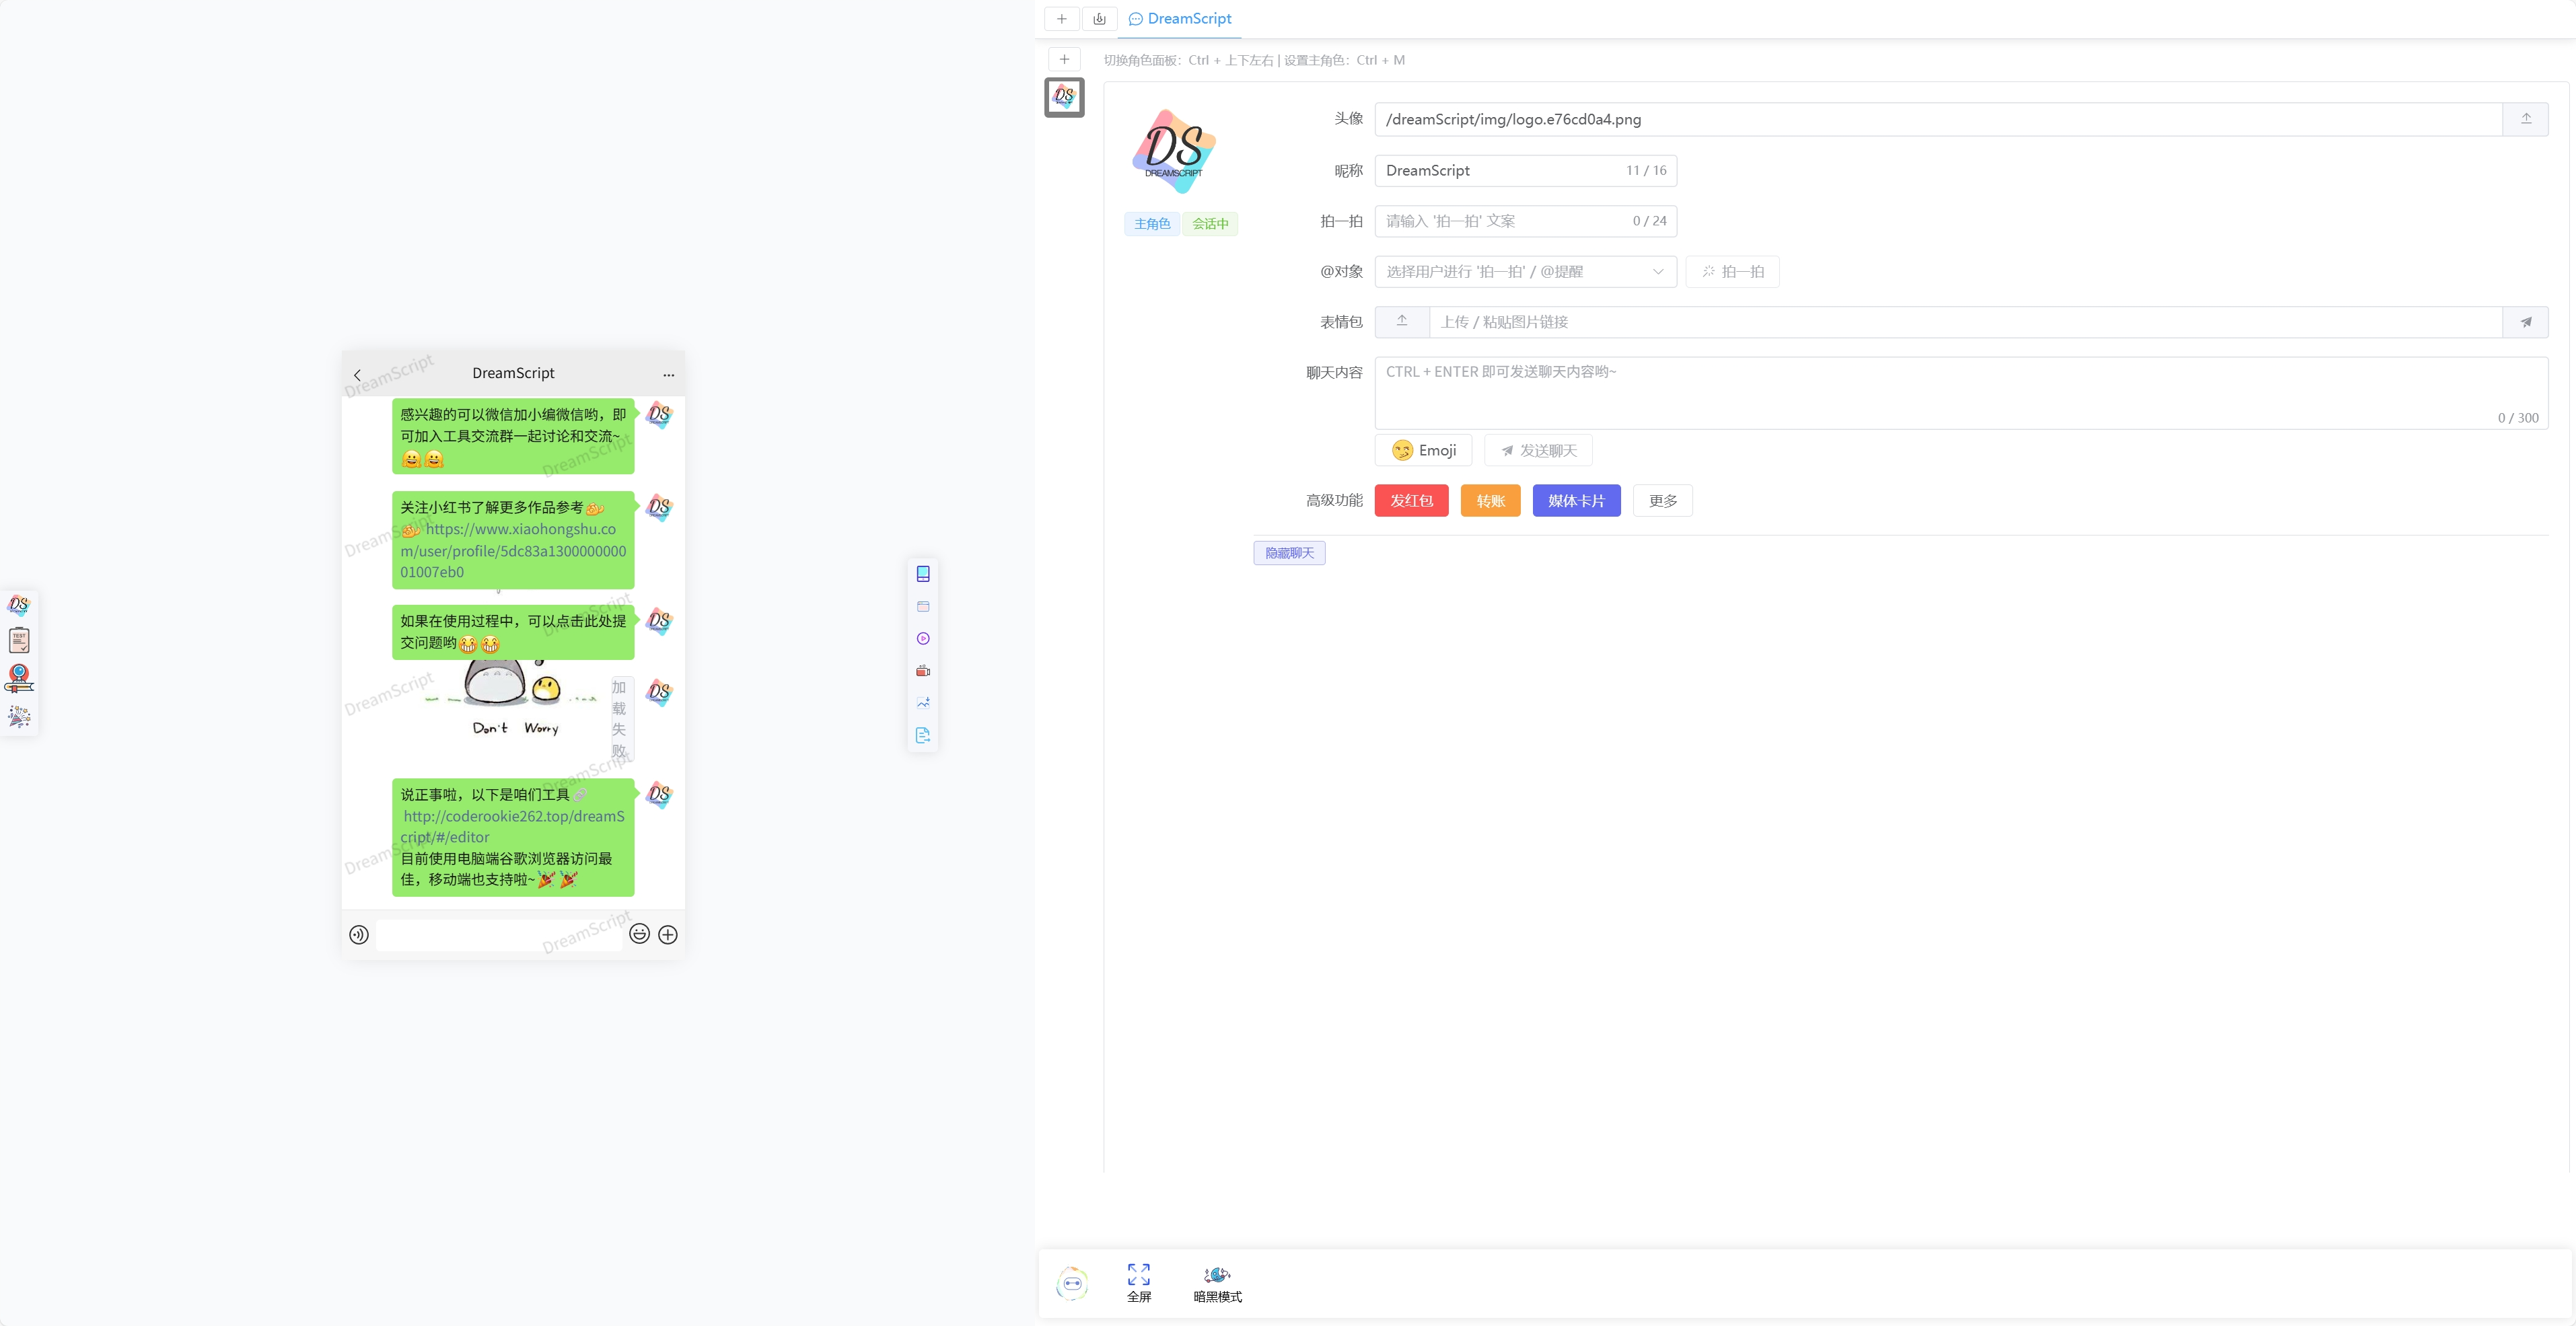The height and width of the screenshot is (1326, 2576).
Task: Focus the 头像 avatar path input
Action: 1939,119
